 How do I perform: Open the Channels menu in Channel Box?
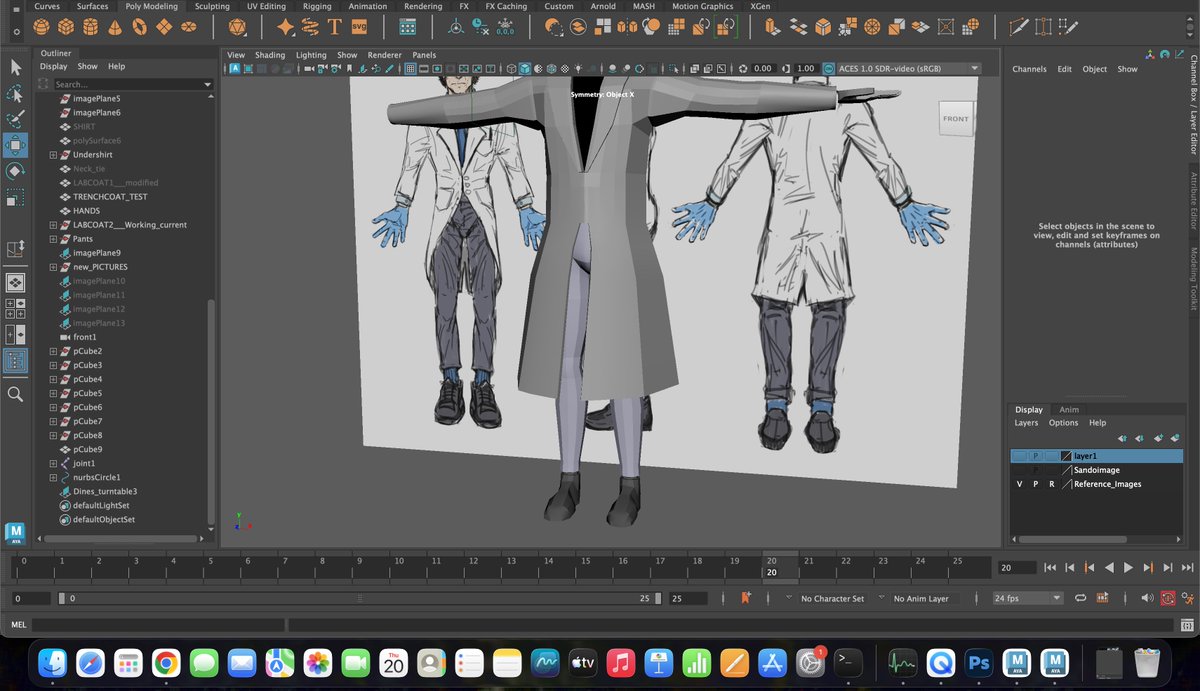[1029, 69]
